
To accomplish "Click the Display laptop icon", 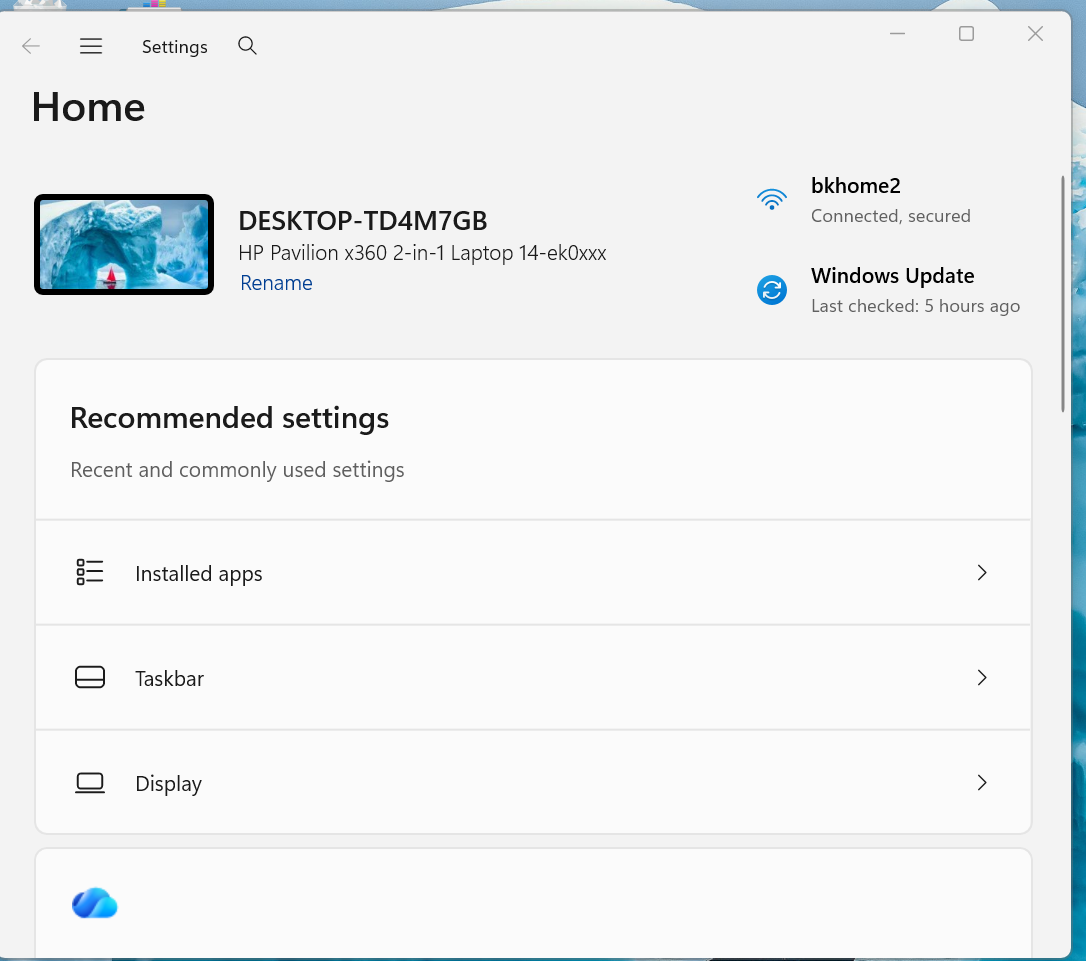I will click(89, 783).
